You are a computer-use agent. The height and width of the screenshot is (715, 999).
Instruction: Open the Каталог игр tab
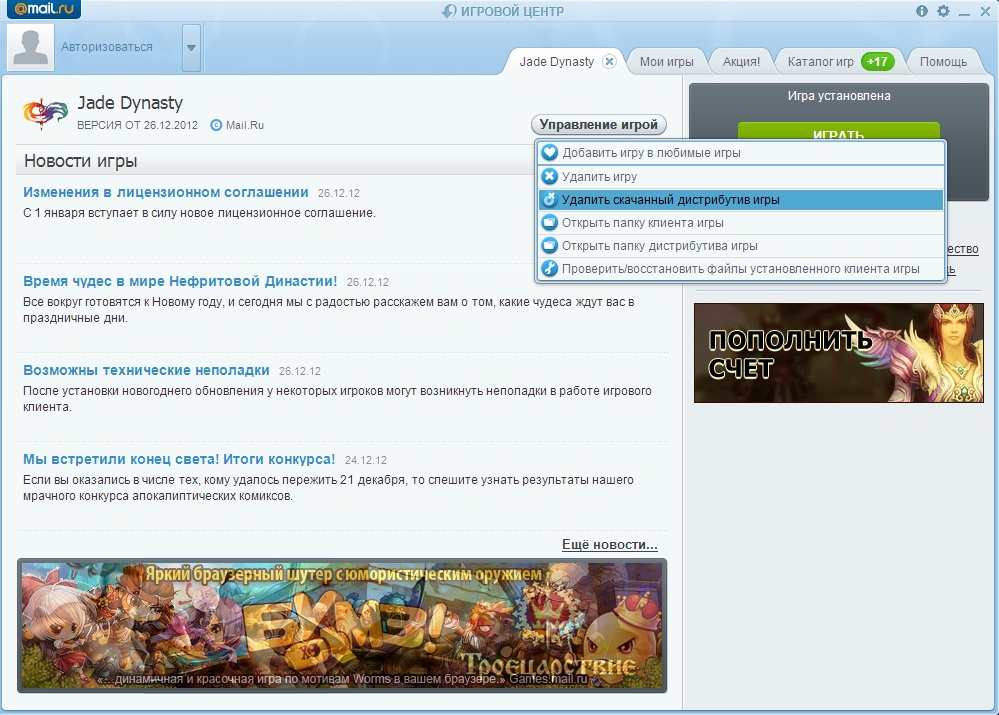click(x=820, y=62)
